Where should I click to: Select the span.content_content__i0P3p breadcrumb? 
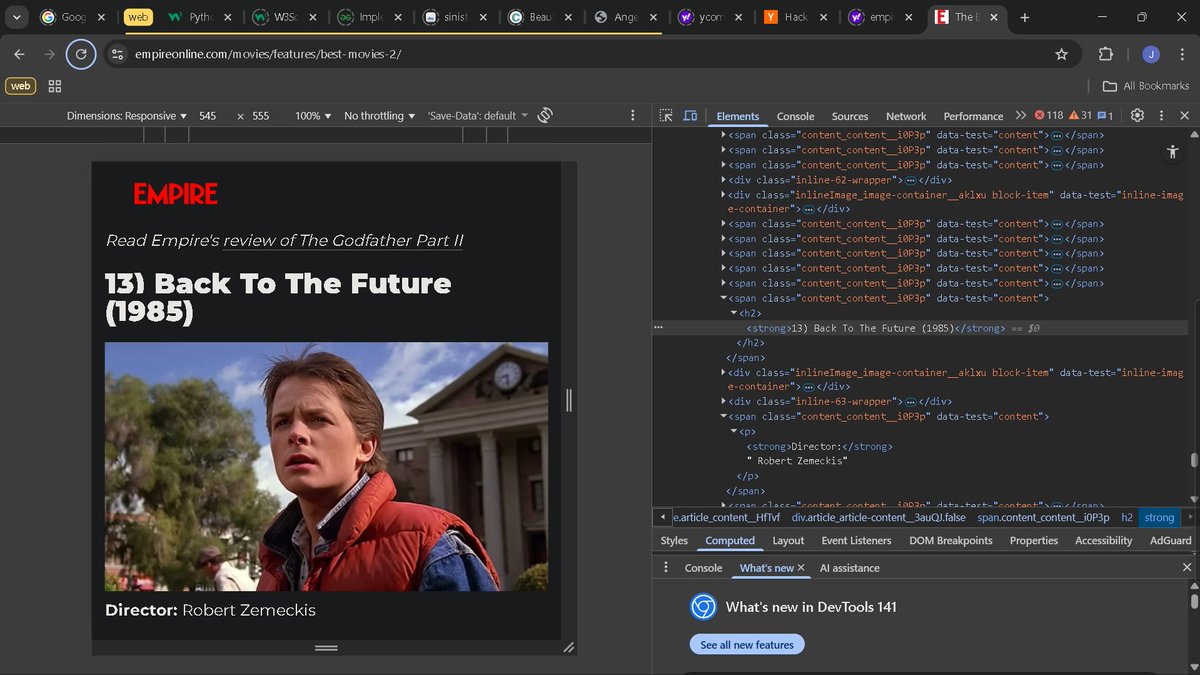click(x=1043, y=517)
